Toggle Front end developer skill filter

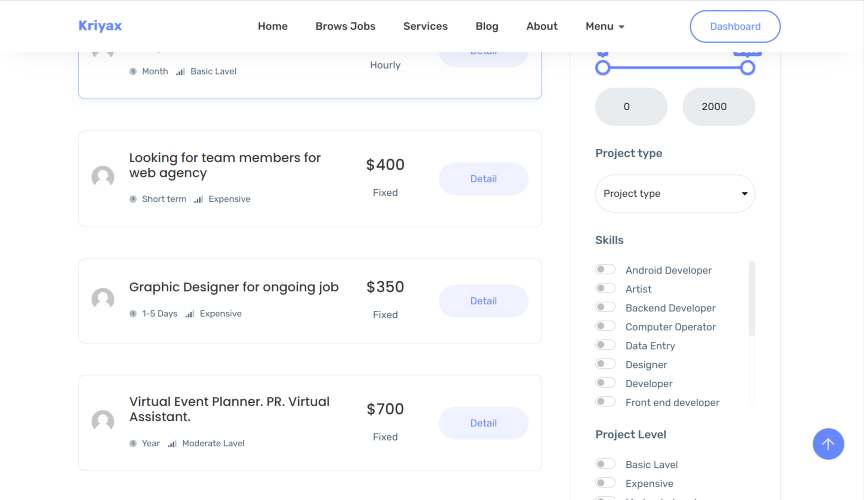[605, 401]
